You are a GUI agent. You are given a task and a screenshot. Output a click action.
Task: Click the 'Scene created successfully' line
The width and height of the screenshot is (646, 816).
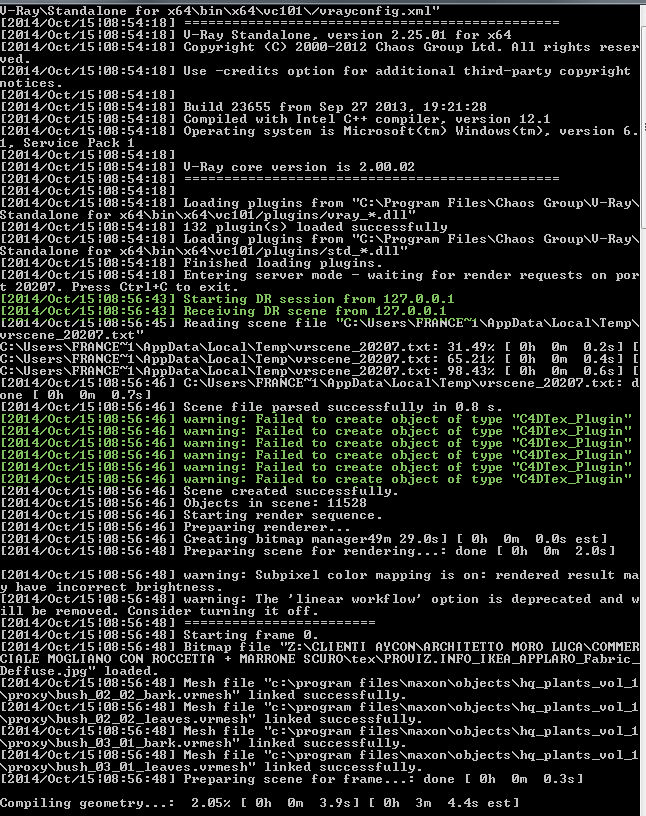pos(199,491)
